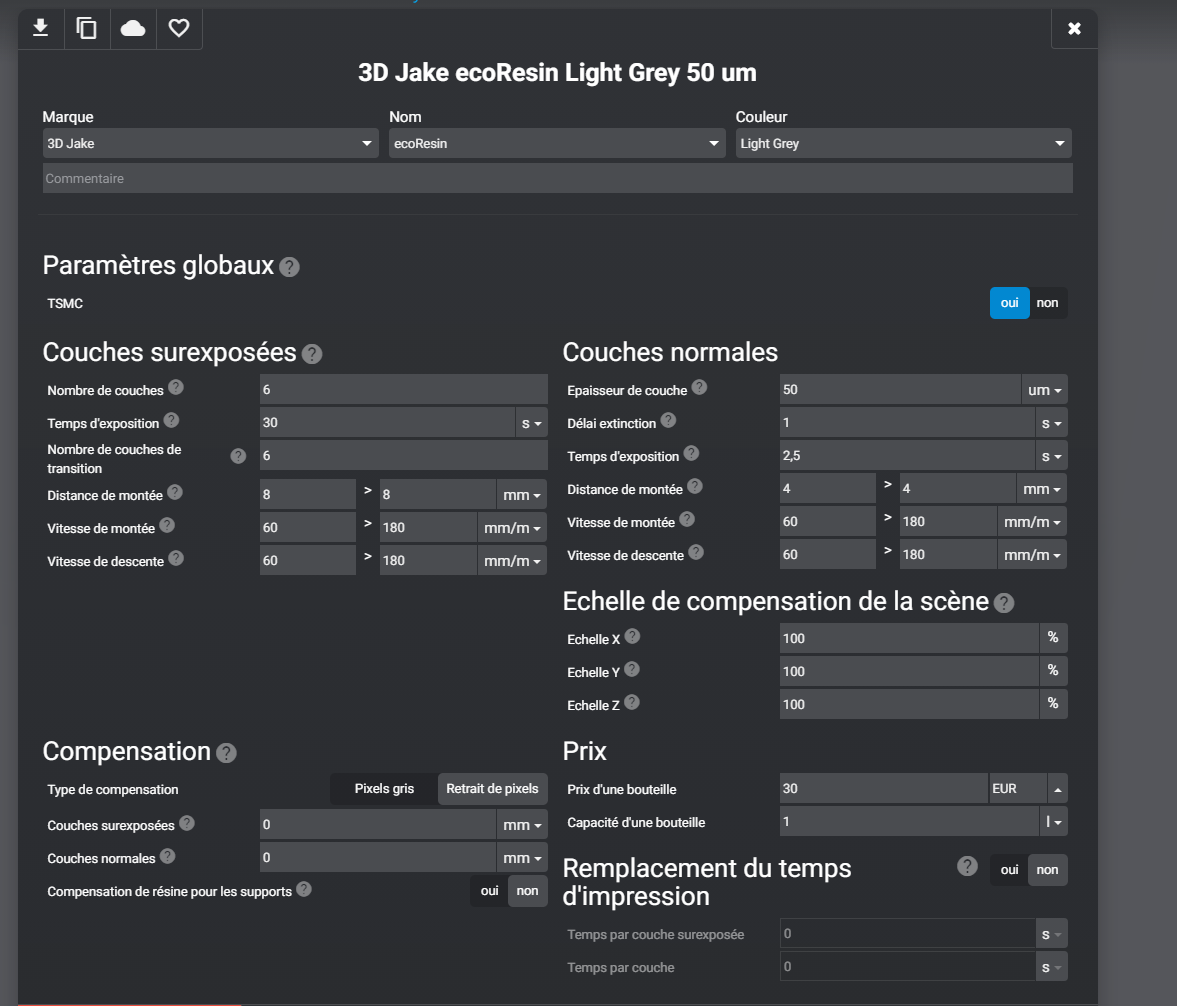Viewport: 1177px width, 1006px height.
Task: Show help for surexposées Vitesse de descente
Action: 176,559
